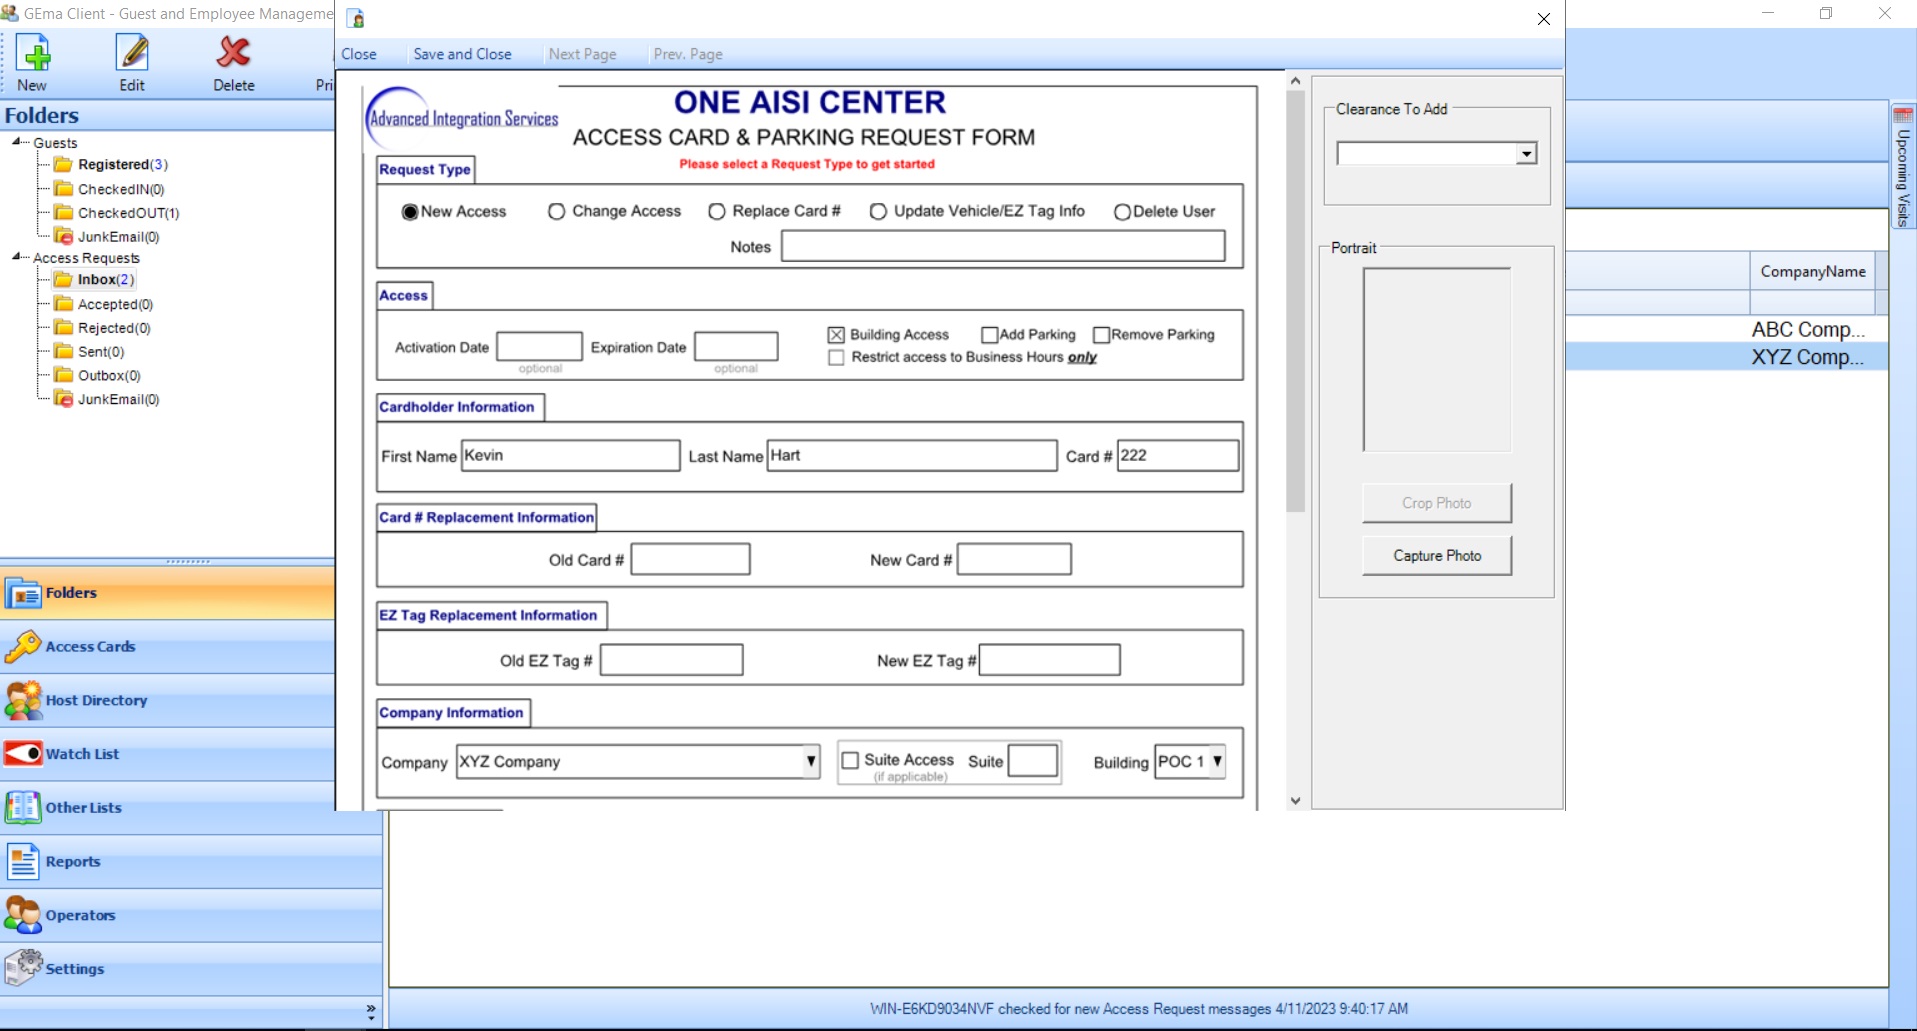Check the Add Parking checkbox
This screenshot has width=1917, height=1031.
[x=990, y=335]
